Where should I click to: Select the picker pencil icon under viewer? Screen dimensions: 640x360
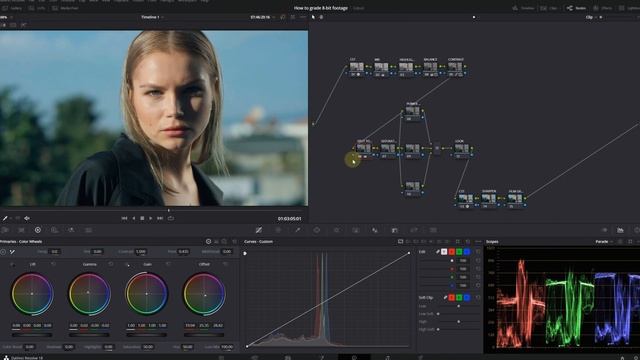coord(5,218)
